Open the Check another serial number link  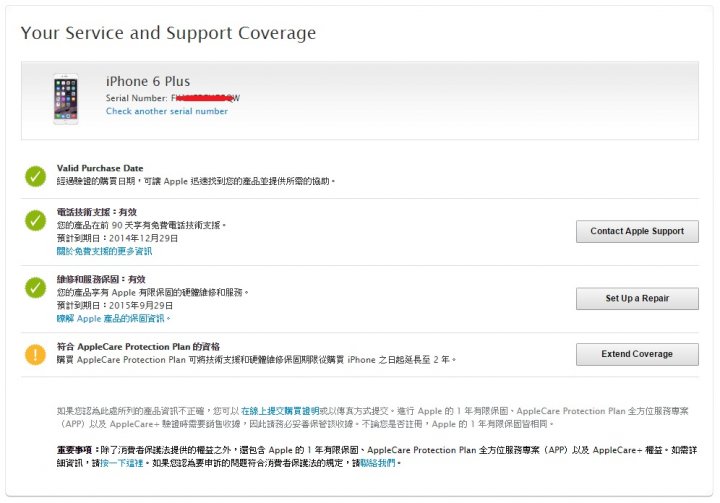(167, 111)
